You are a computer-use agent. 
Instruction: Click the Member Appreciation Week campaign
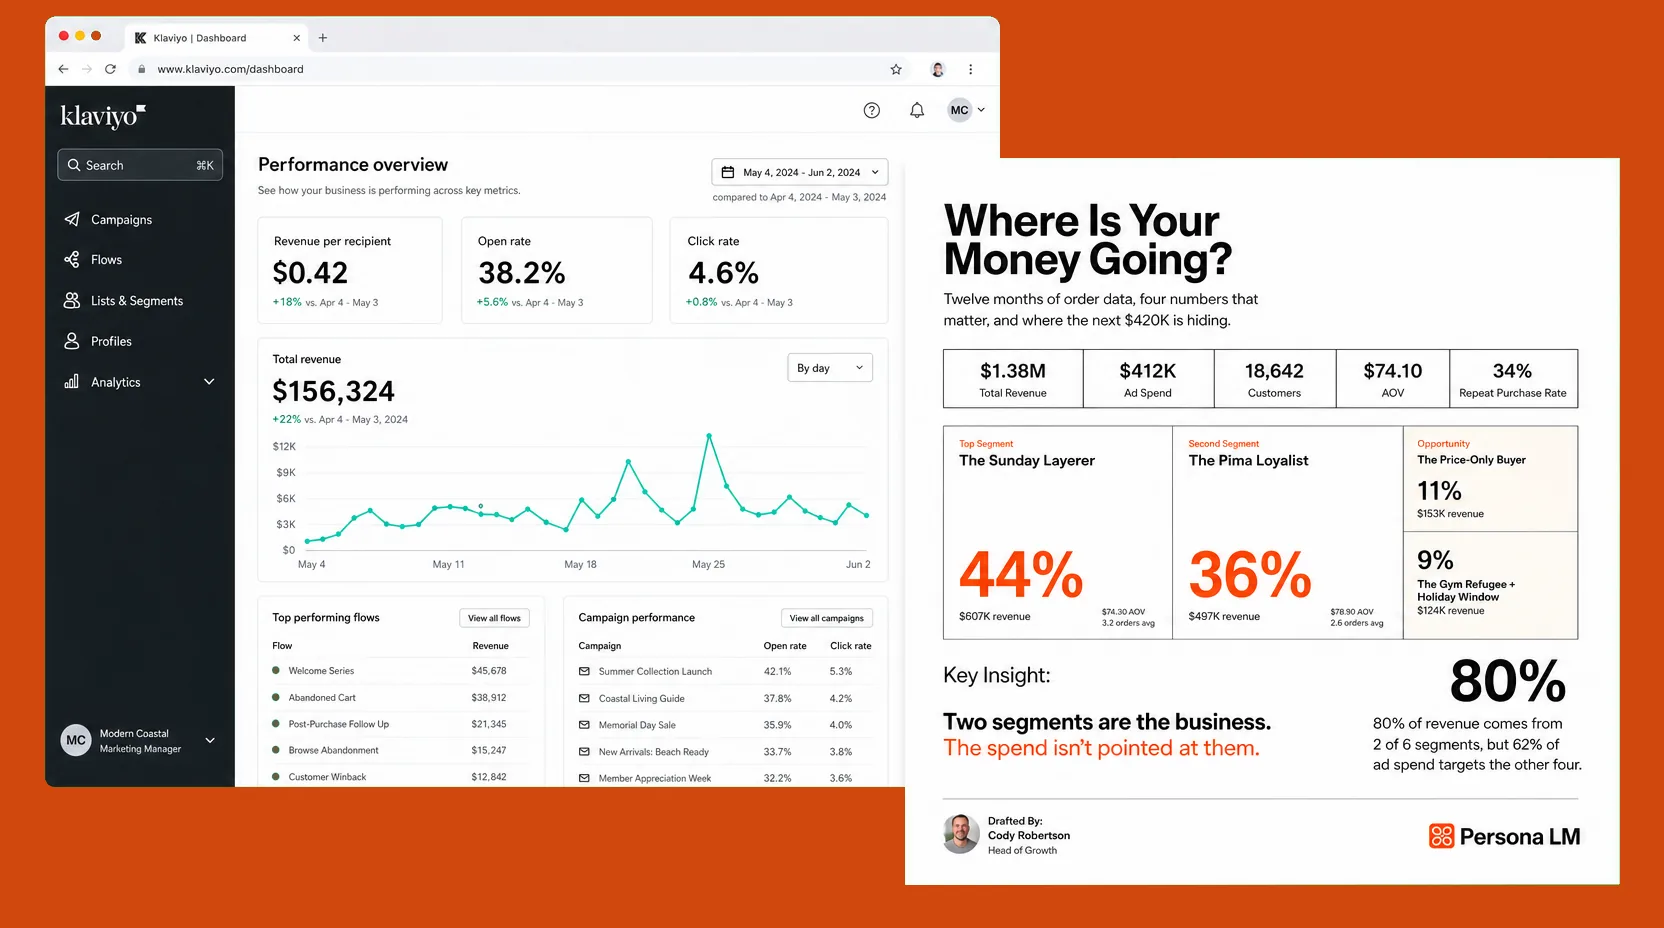655,778
